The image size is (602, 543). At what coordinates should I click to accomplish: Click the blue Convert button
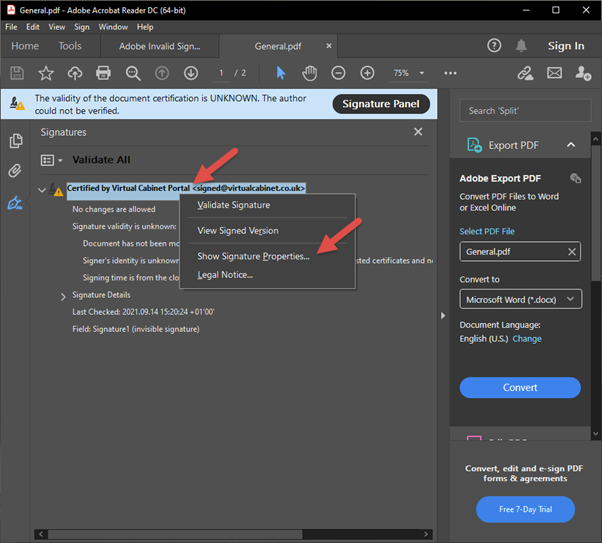[x=520, y=387]
